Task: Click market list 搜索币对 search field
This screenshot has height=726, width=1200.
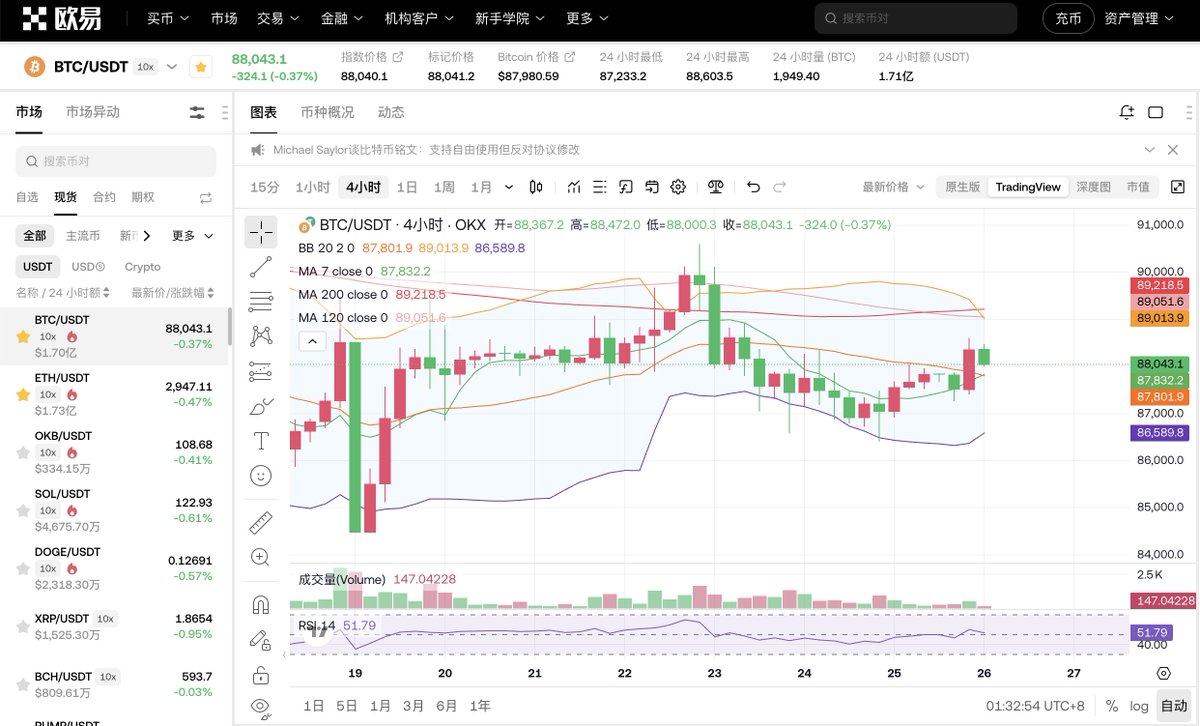Action: (116, 161)
